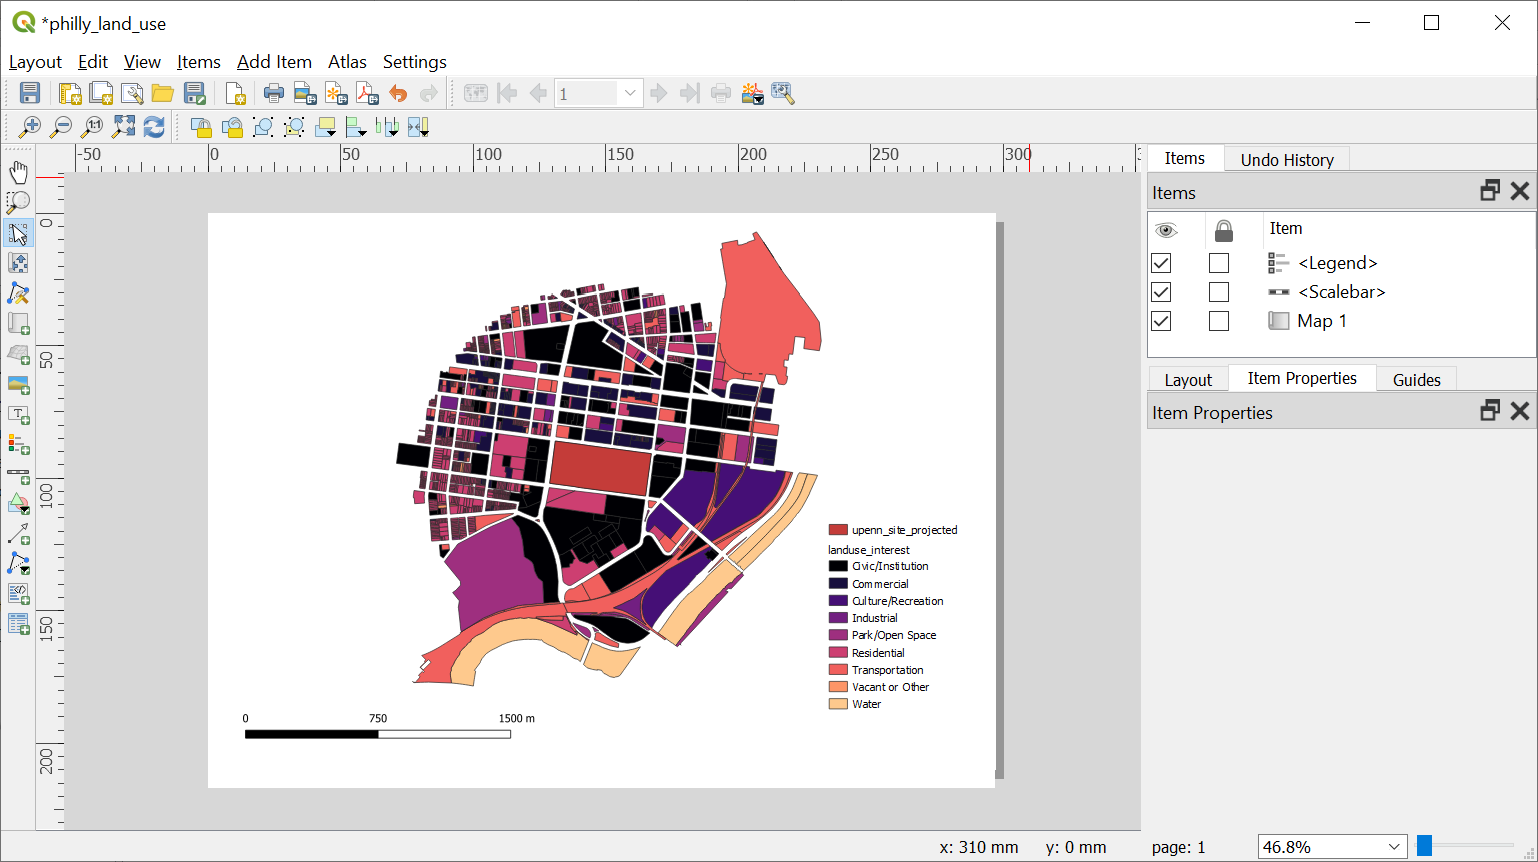The width and height of the screenshot is (1538, 862).
Task: Select the Add Label tool
Action: pyautogui.click(x=18, y=414)
